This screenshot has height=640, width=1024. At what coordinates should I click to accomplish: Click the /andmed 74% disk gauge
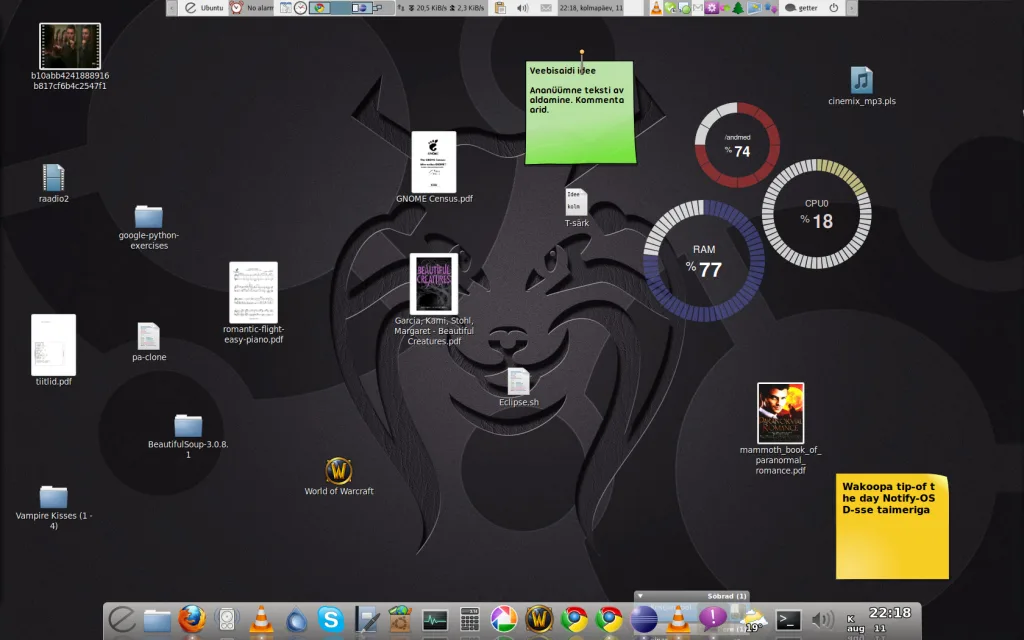[737, 144]
